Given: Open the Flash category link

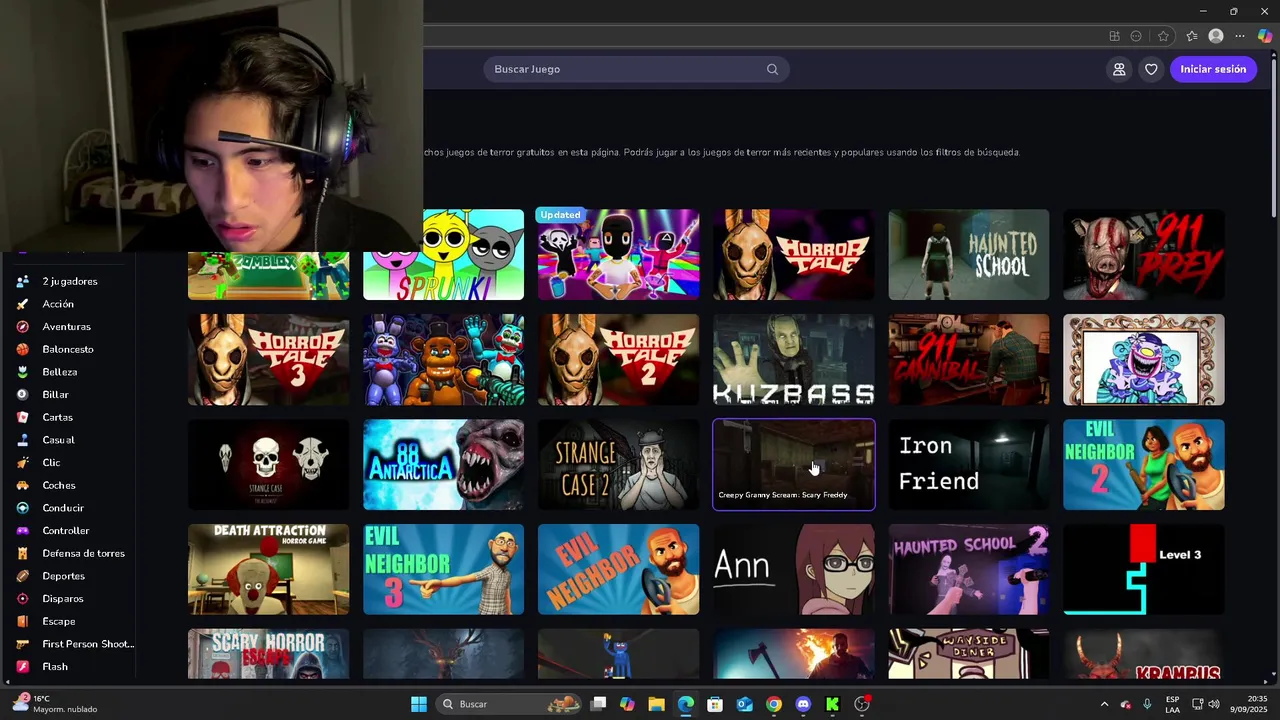Looking at the screenshot, I should pos(55,667).
